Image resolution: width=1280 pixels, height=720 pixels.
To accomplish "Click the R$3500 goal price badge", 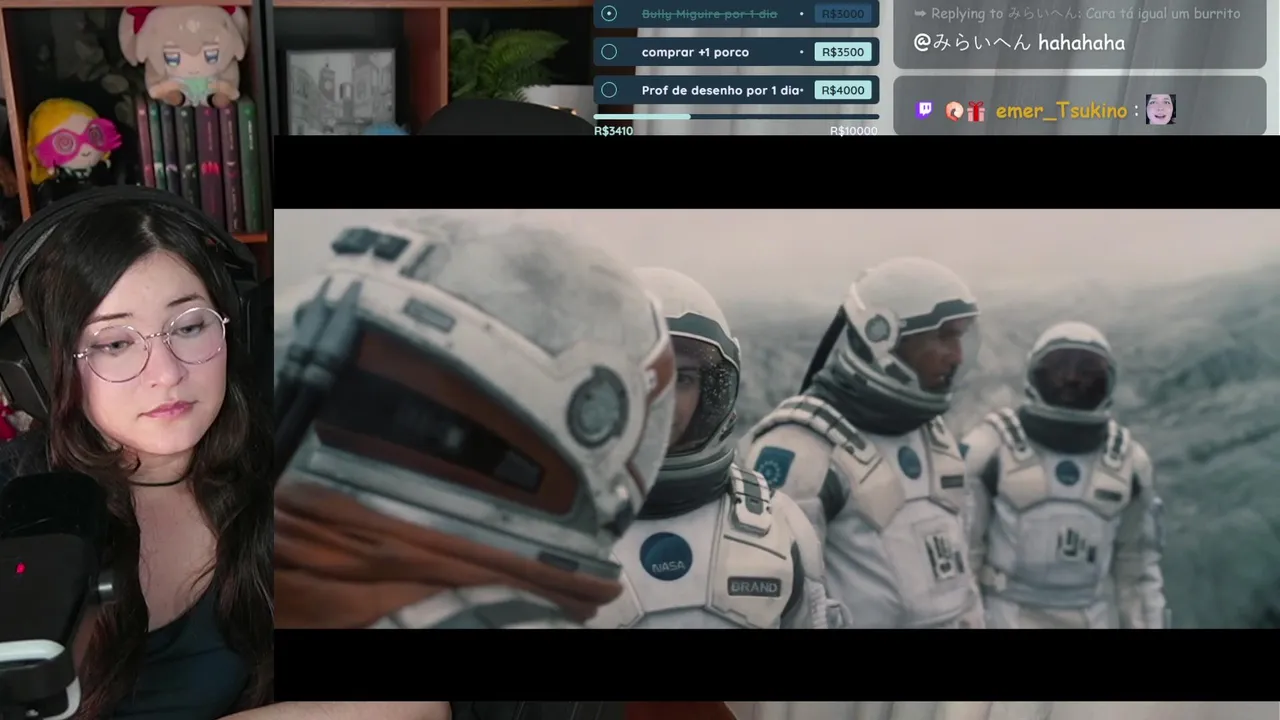I will (x=843, y=52).
